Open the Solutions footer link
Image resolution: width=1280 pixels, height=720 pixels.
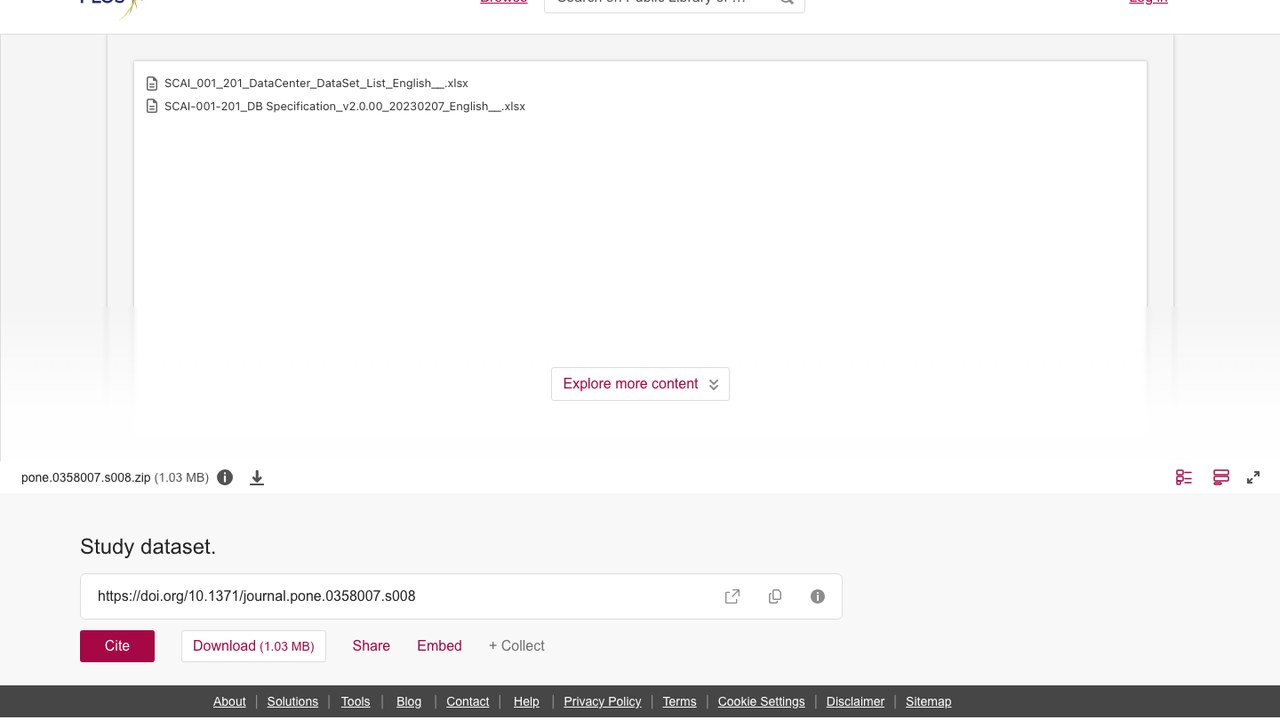(x=292, y=702)
